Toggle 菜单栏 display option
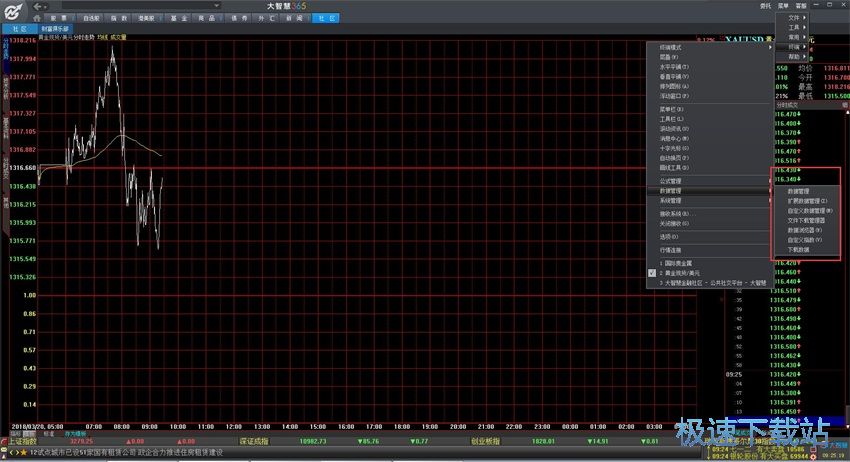Image resolution: width=850 pixels, height=462 pixels. [710, 110]
